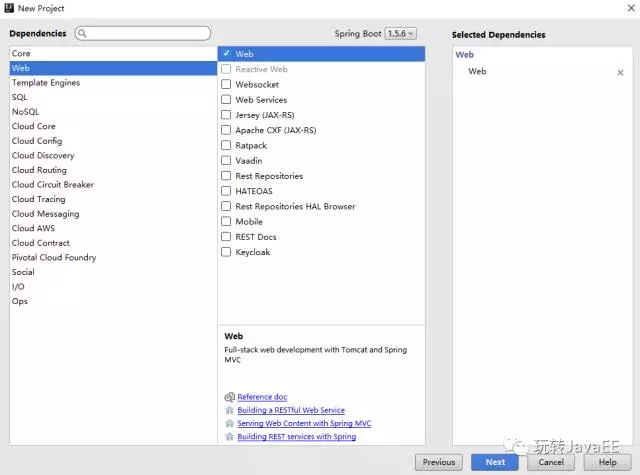This screenshot has width=640, height=475.
Task: Select Cloud Circuit Breaker category
Action: tap(113, 184)
